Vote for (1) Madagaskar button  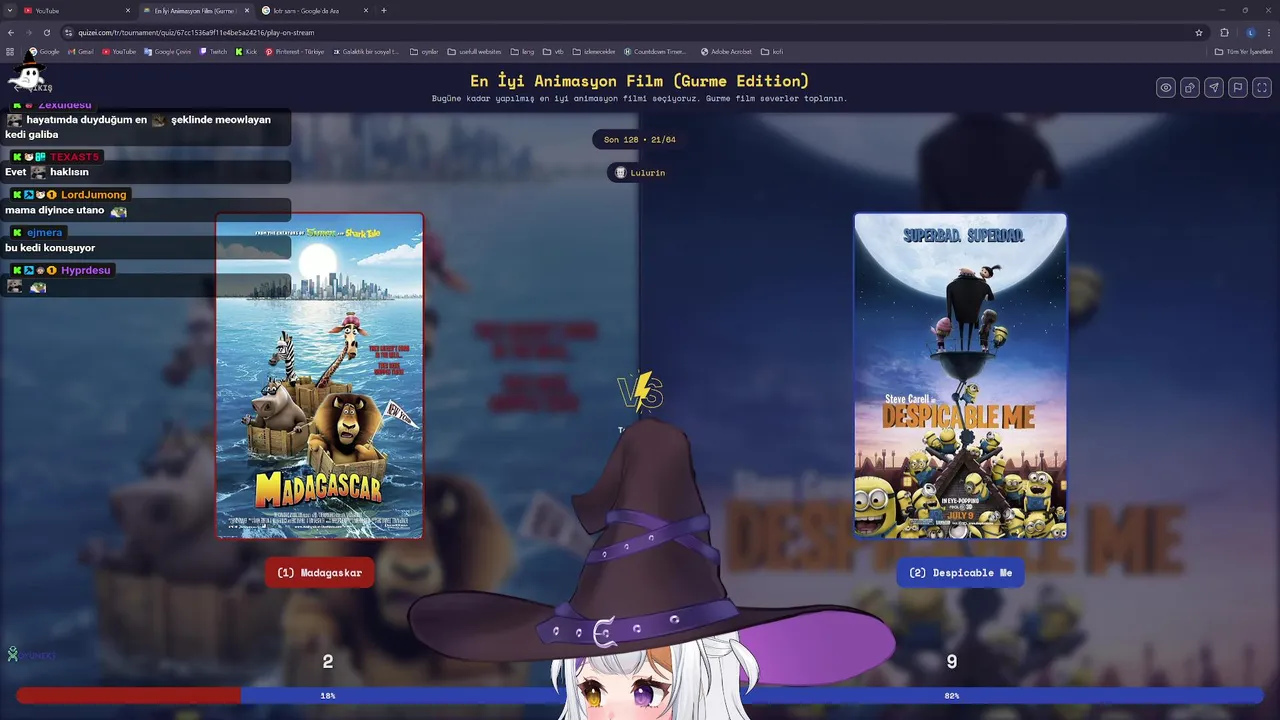click(x=320, y=573)
